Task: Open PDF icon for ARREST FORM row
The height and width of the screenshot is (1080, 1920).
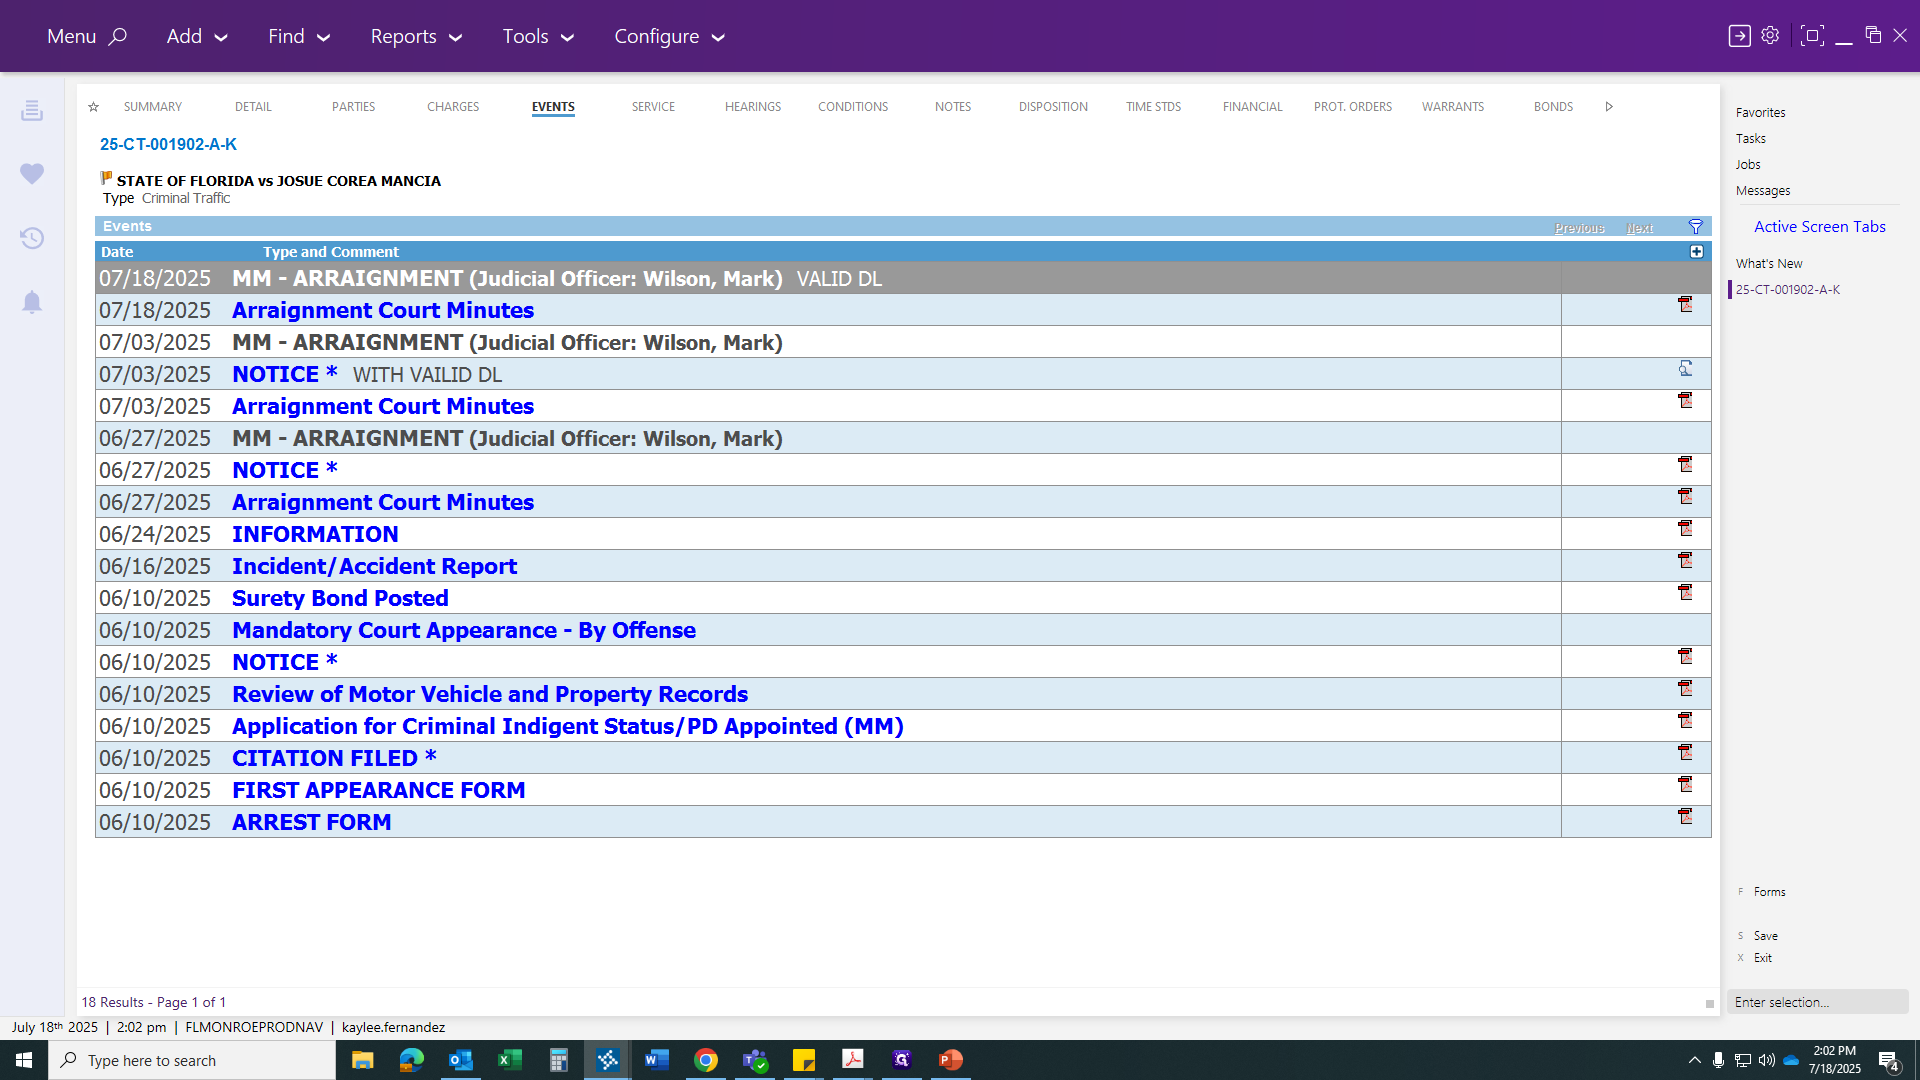Action: (x=1685, y=816)
